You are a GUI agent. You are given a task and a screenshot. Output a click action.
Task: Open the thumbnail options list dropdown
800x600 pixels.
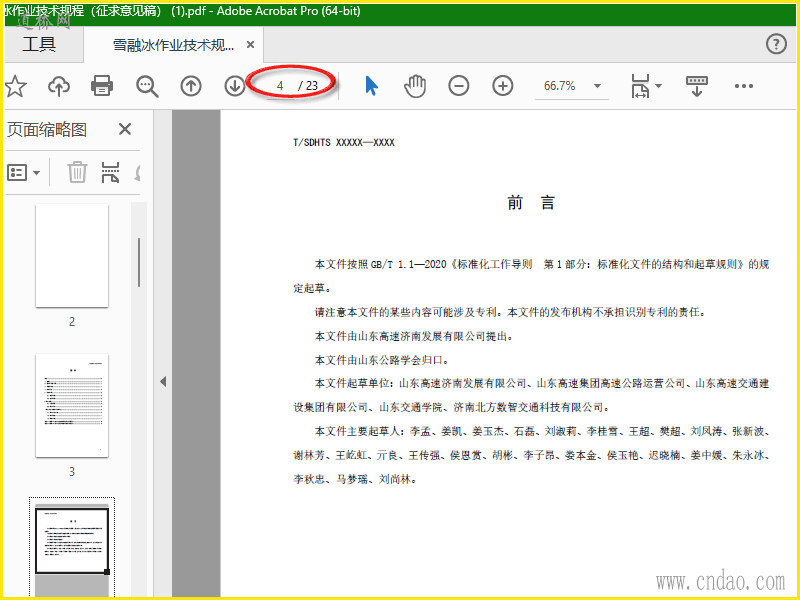(23, 172)
